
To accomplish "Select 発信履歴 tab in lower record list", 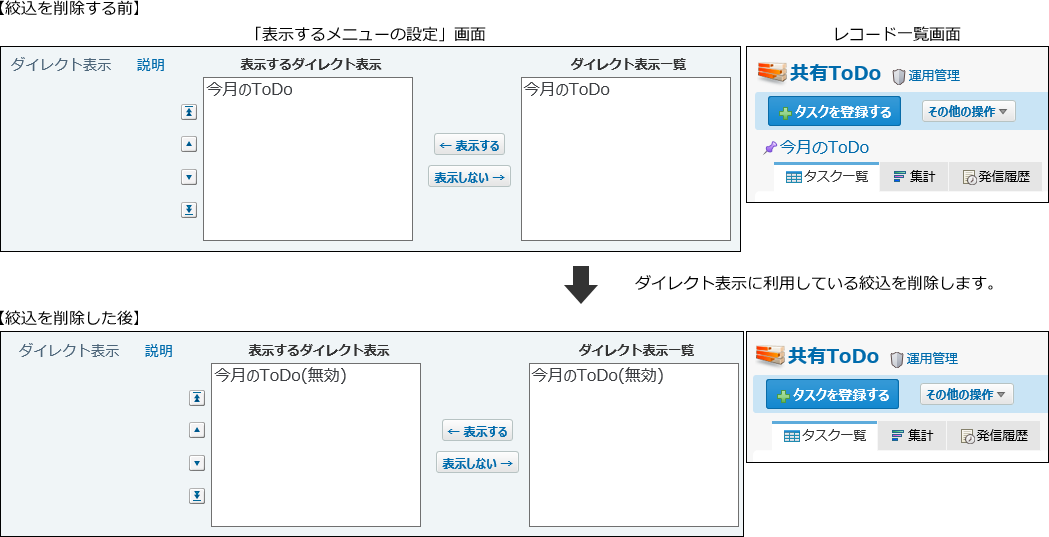I will click(993, 435).
